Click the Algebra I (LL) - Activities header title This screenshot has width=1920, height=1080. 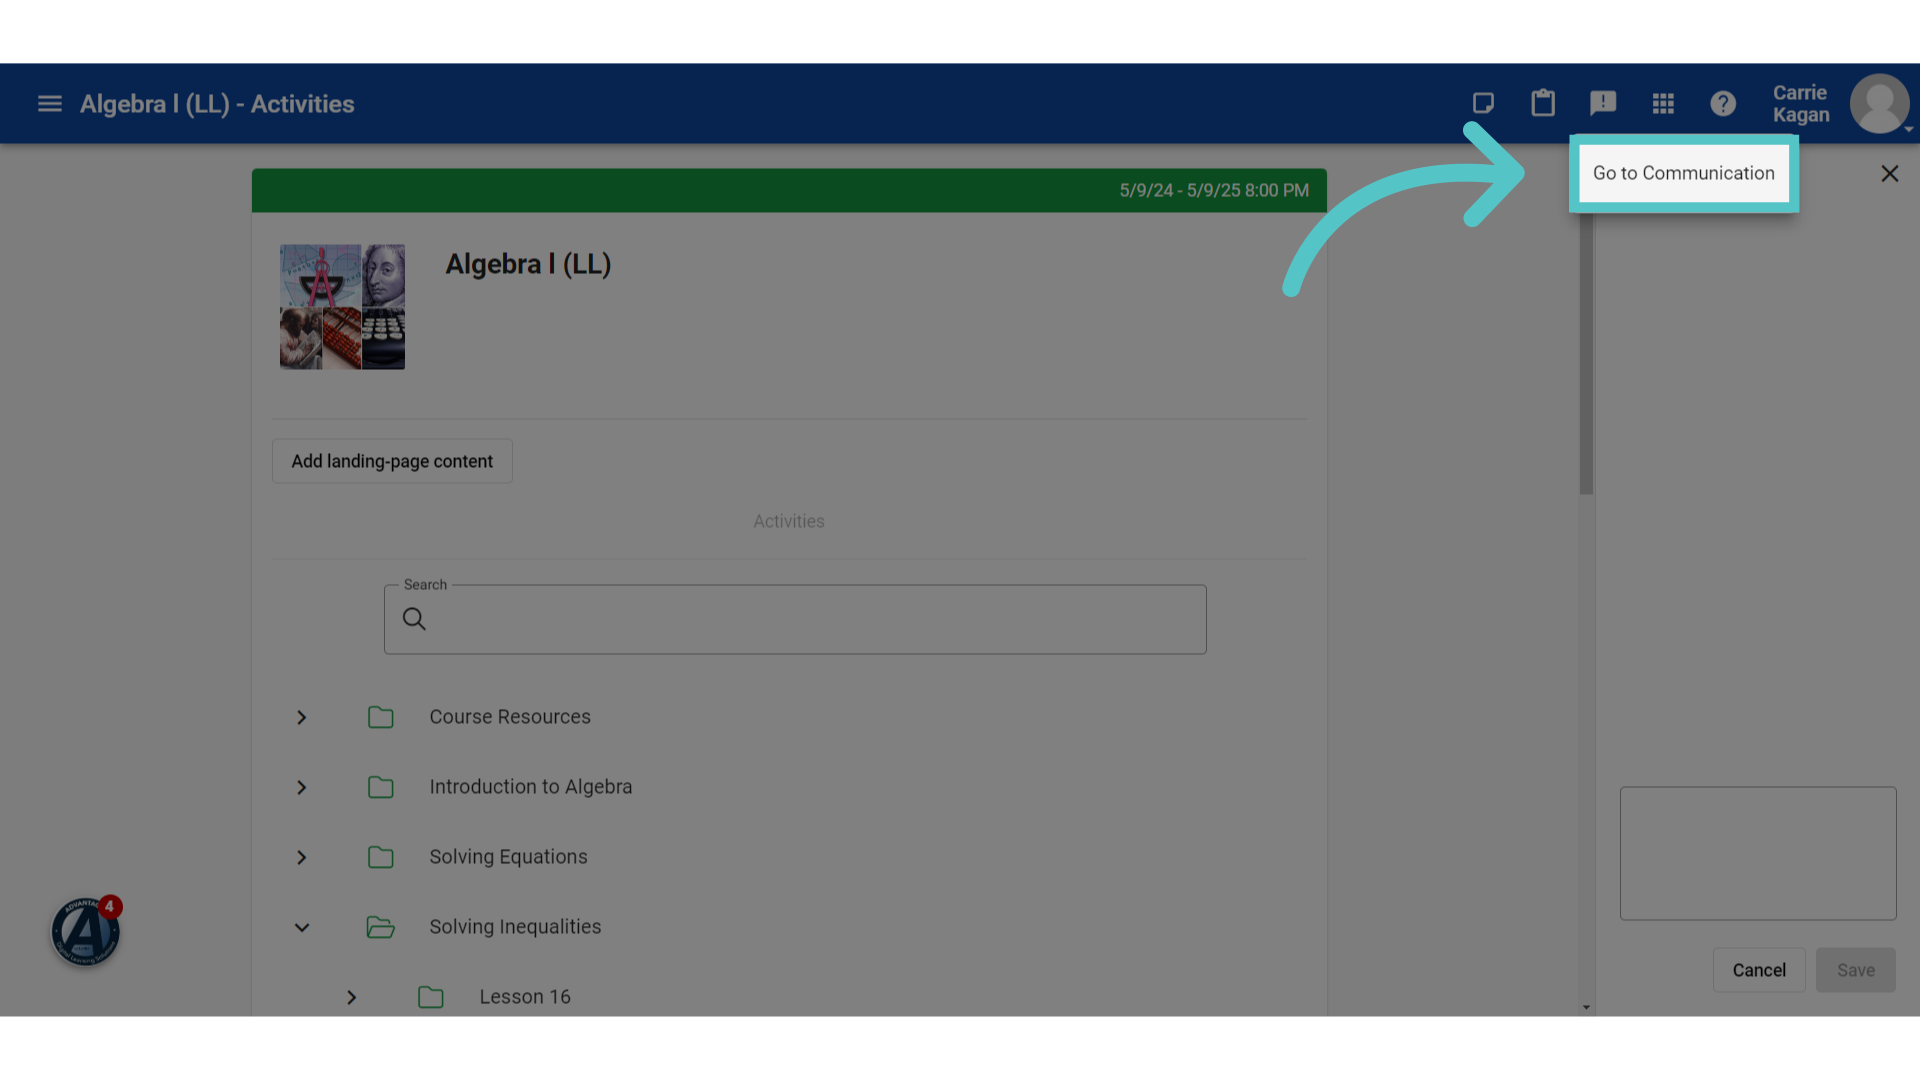217,104
